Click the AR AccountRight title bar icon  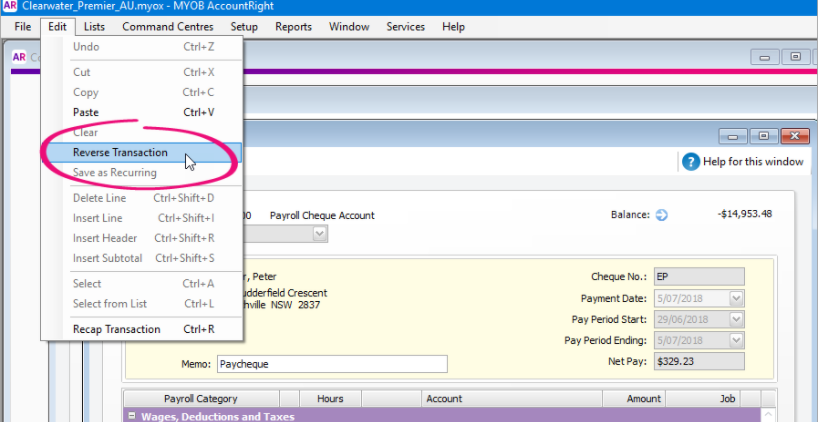pos(10,7)
